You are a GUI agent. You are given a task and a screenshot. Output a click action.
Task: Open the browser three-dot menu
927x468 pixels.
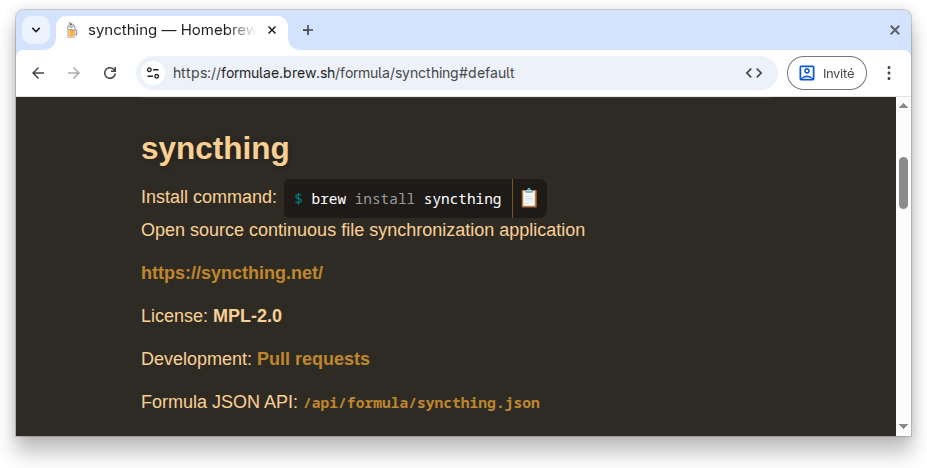point(889,73)
